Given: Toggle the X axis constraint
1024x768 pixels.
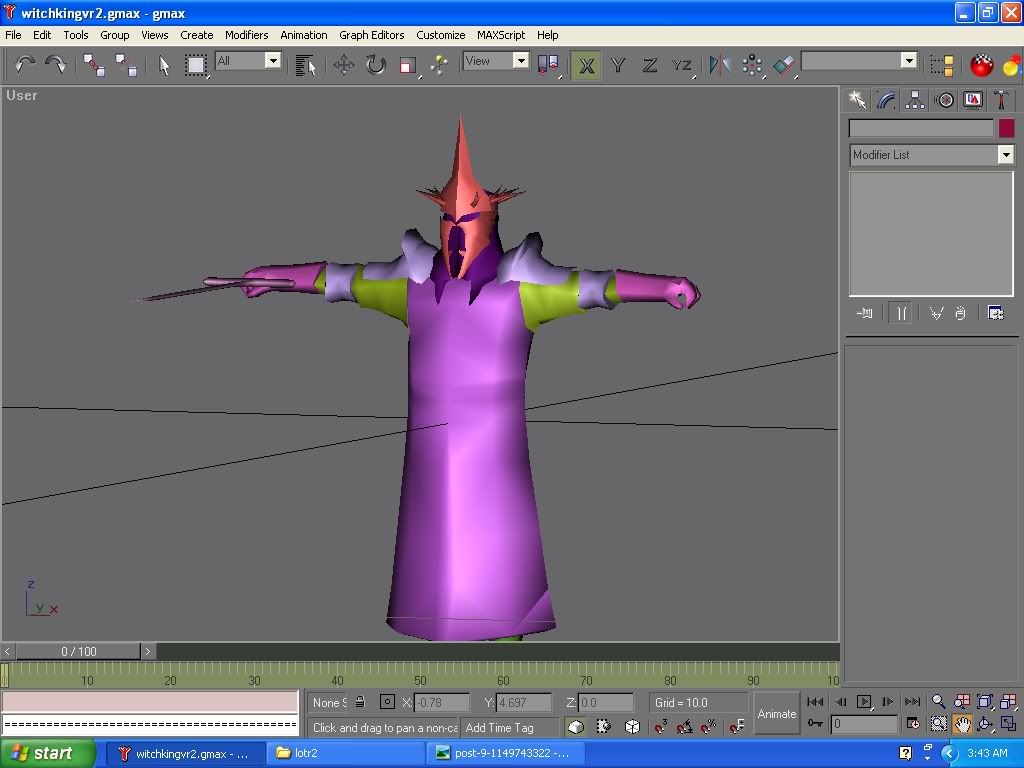Looking at the screenshot, I should click(x=586, y=66).
